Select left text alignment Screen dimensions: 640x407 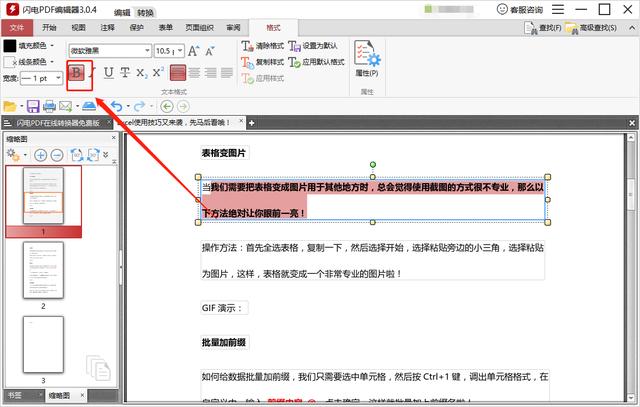pos(178,73)
